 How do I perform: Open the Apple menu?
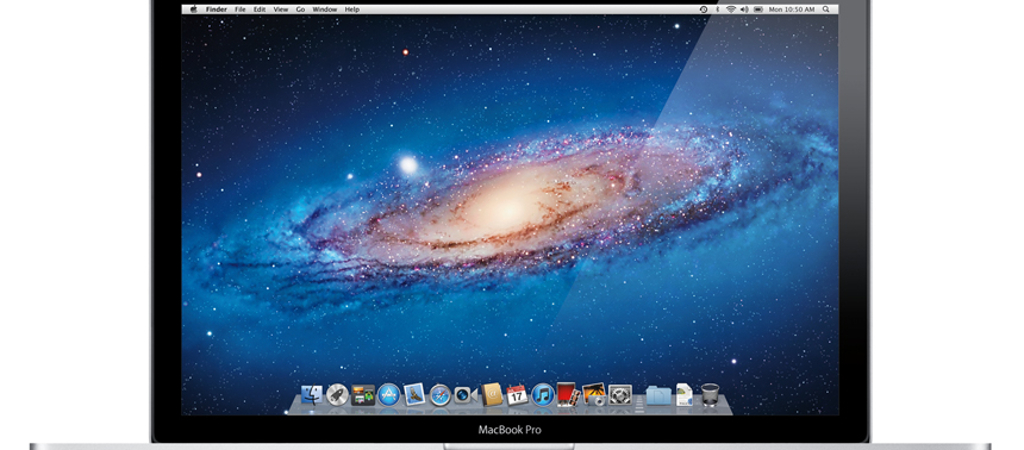tap(193, 9)
